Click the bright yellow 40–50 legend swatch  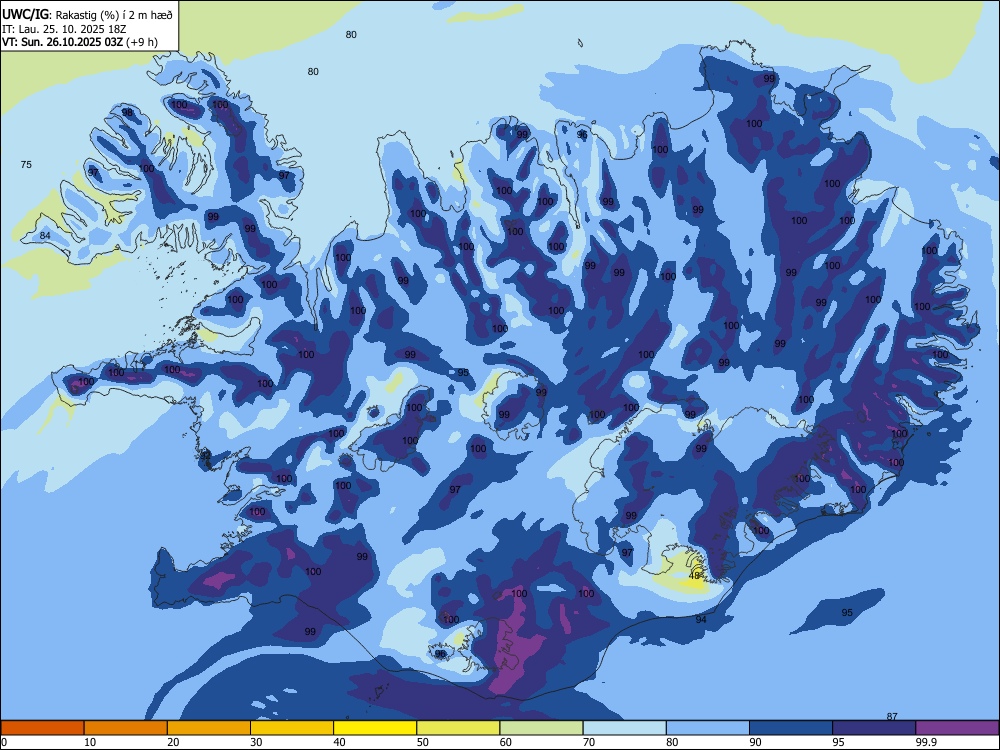pos(375,728)
